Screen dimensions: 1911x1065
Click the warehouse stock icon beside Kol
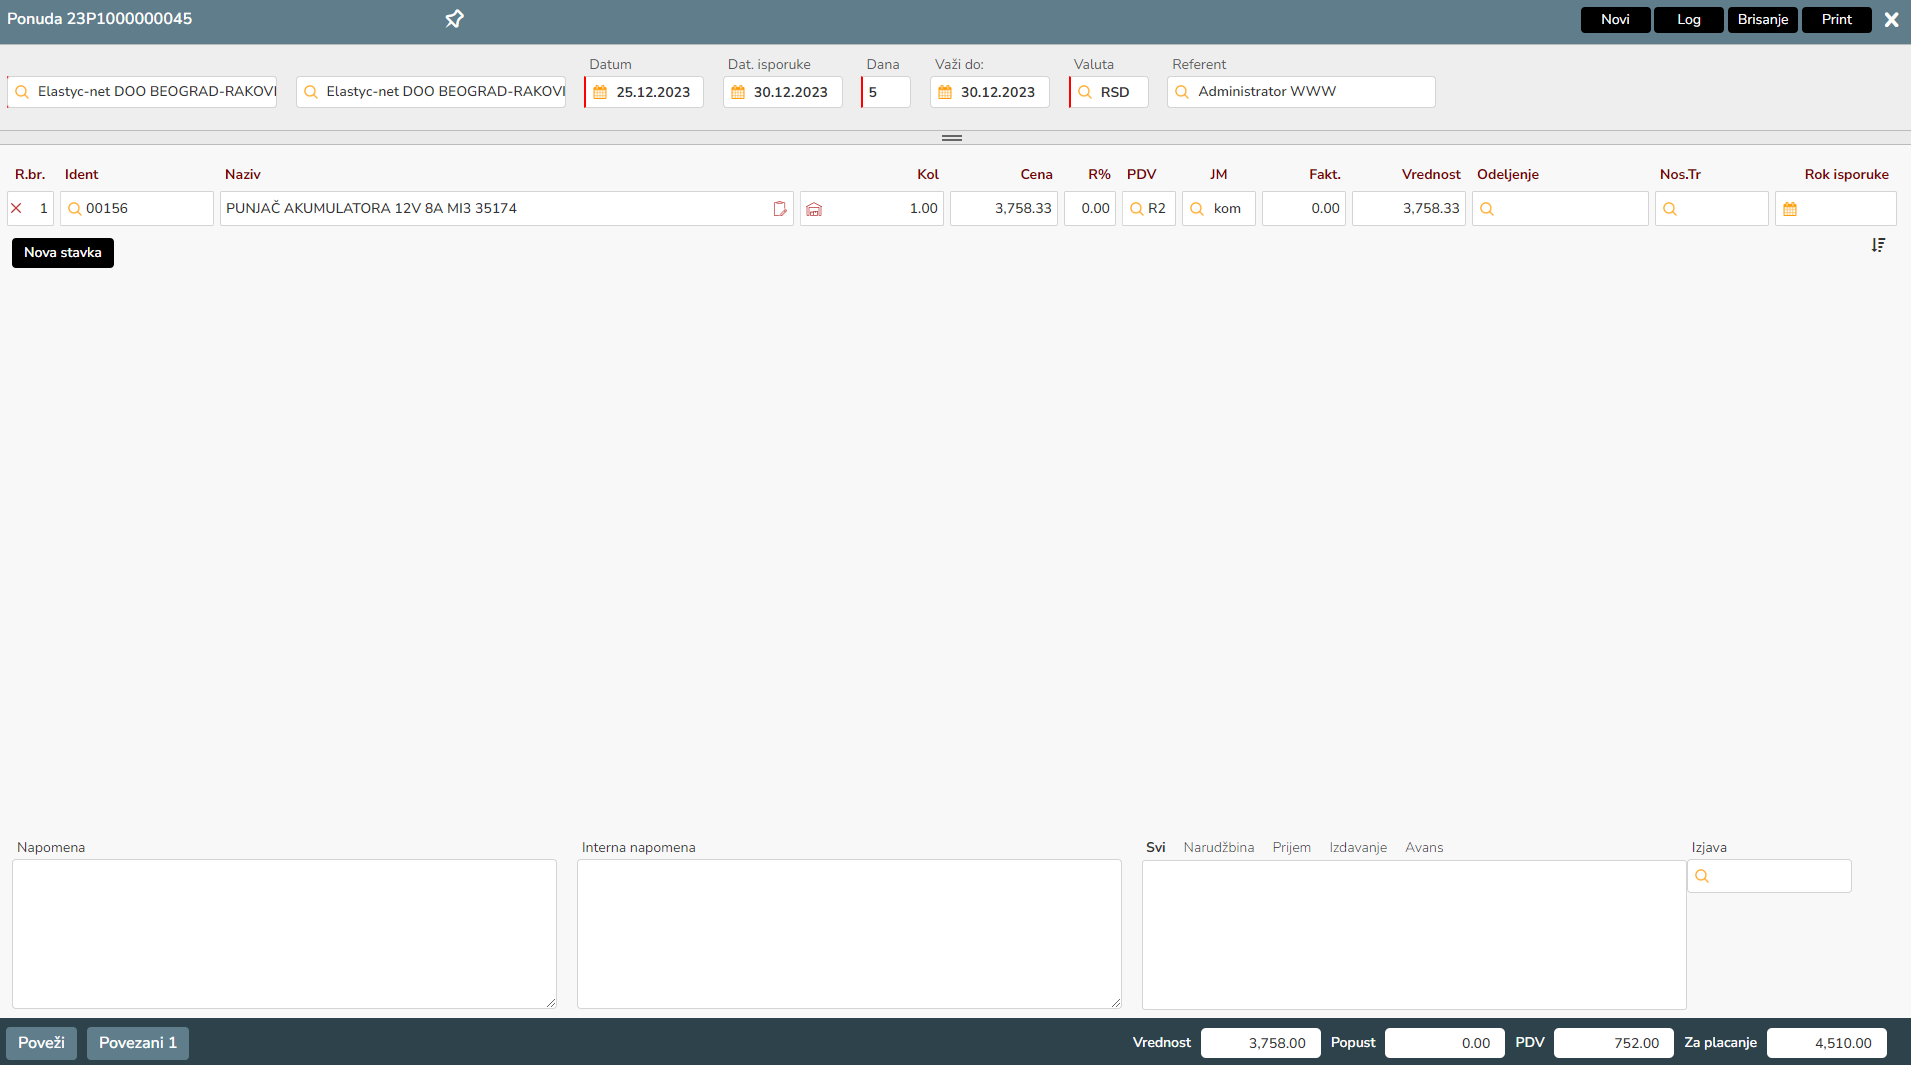tap(814, 209)
